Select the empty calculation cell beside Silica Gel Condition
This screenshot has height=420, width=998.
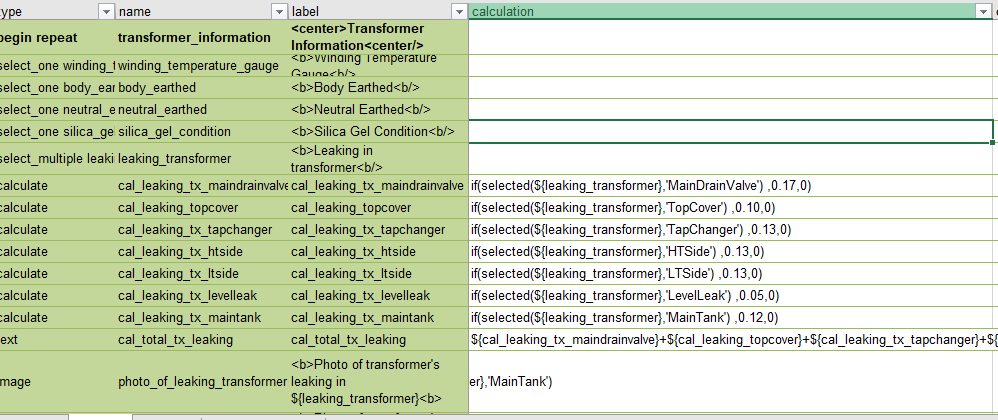(x=730, y=131)
